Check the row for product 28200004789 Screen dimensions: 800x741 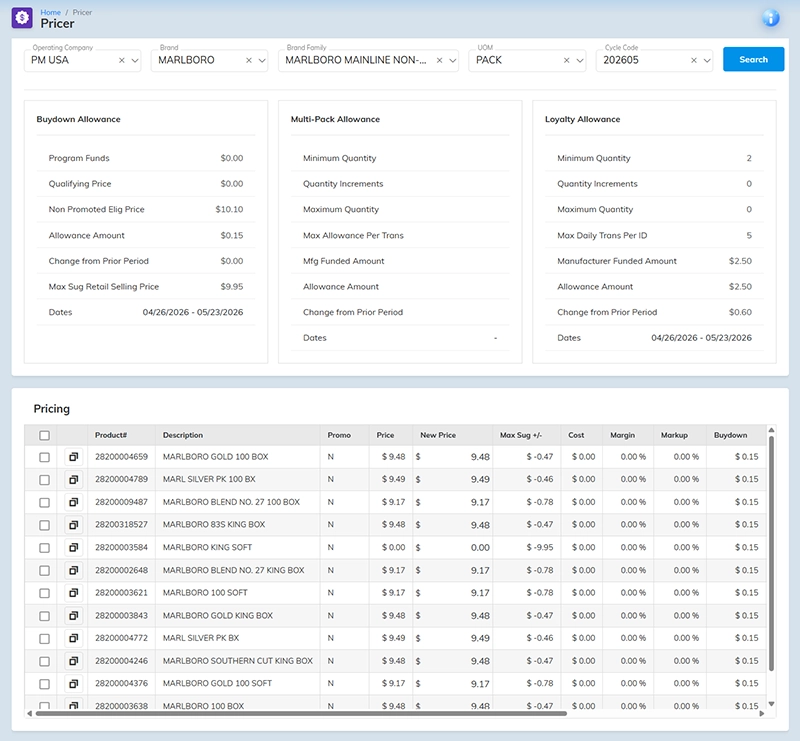(x=44, y=480)
